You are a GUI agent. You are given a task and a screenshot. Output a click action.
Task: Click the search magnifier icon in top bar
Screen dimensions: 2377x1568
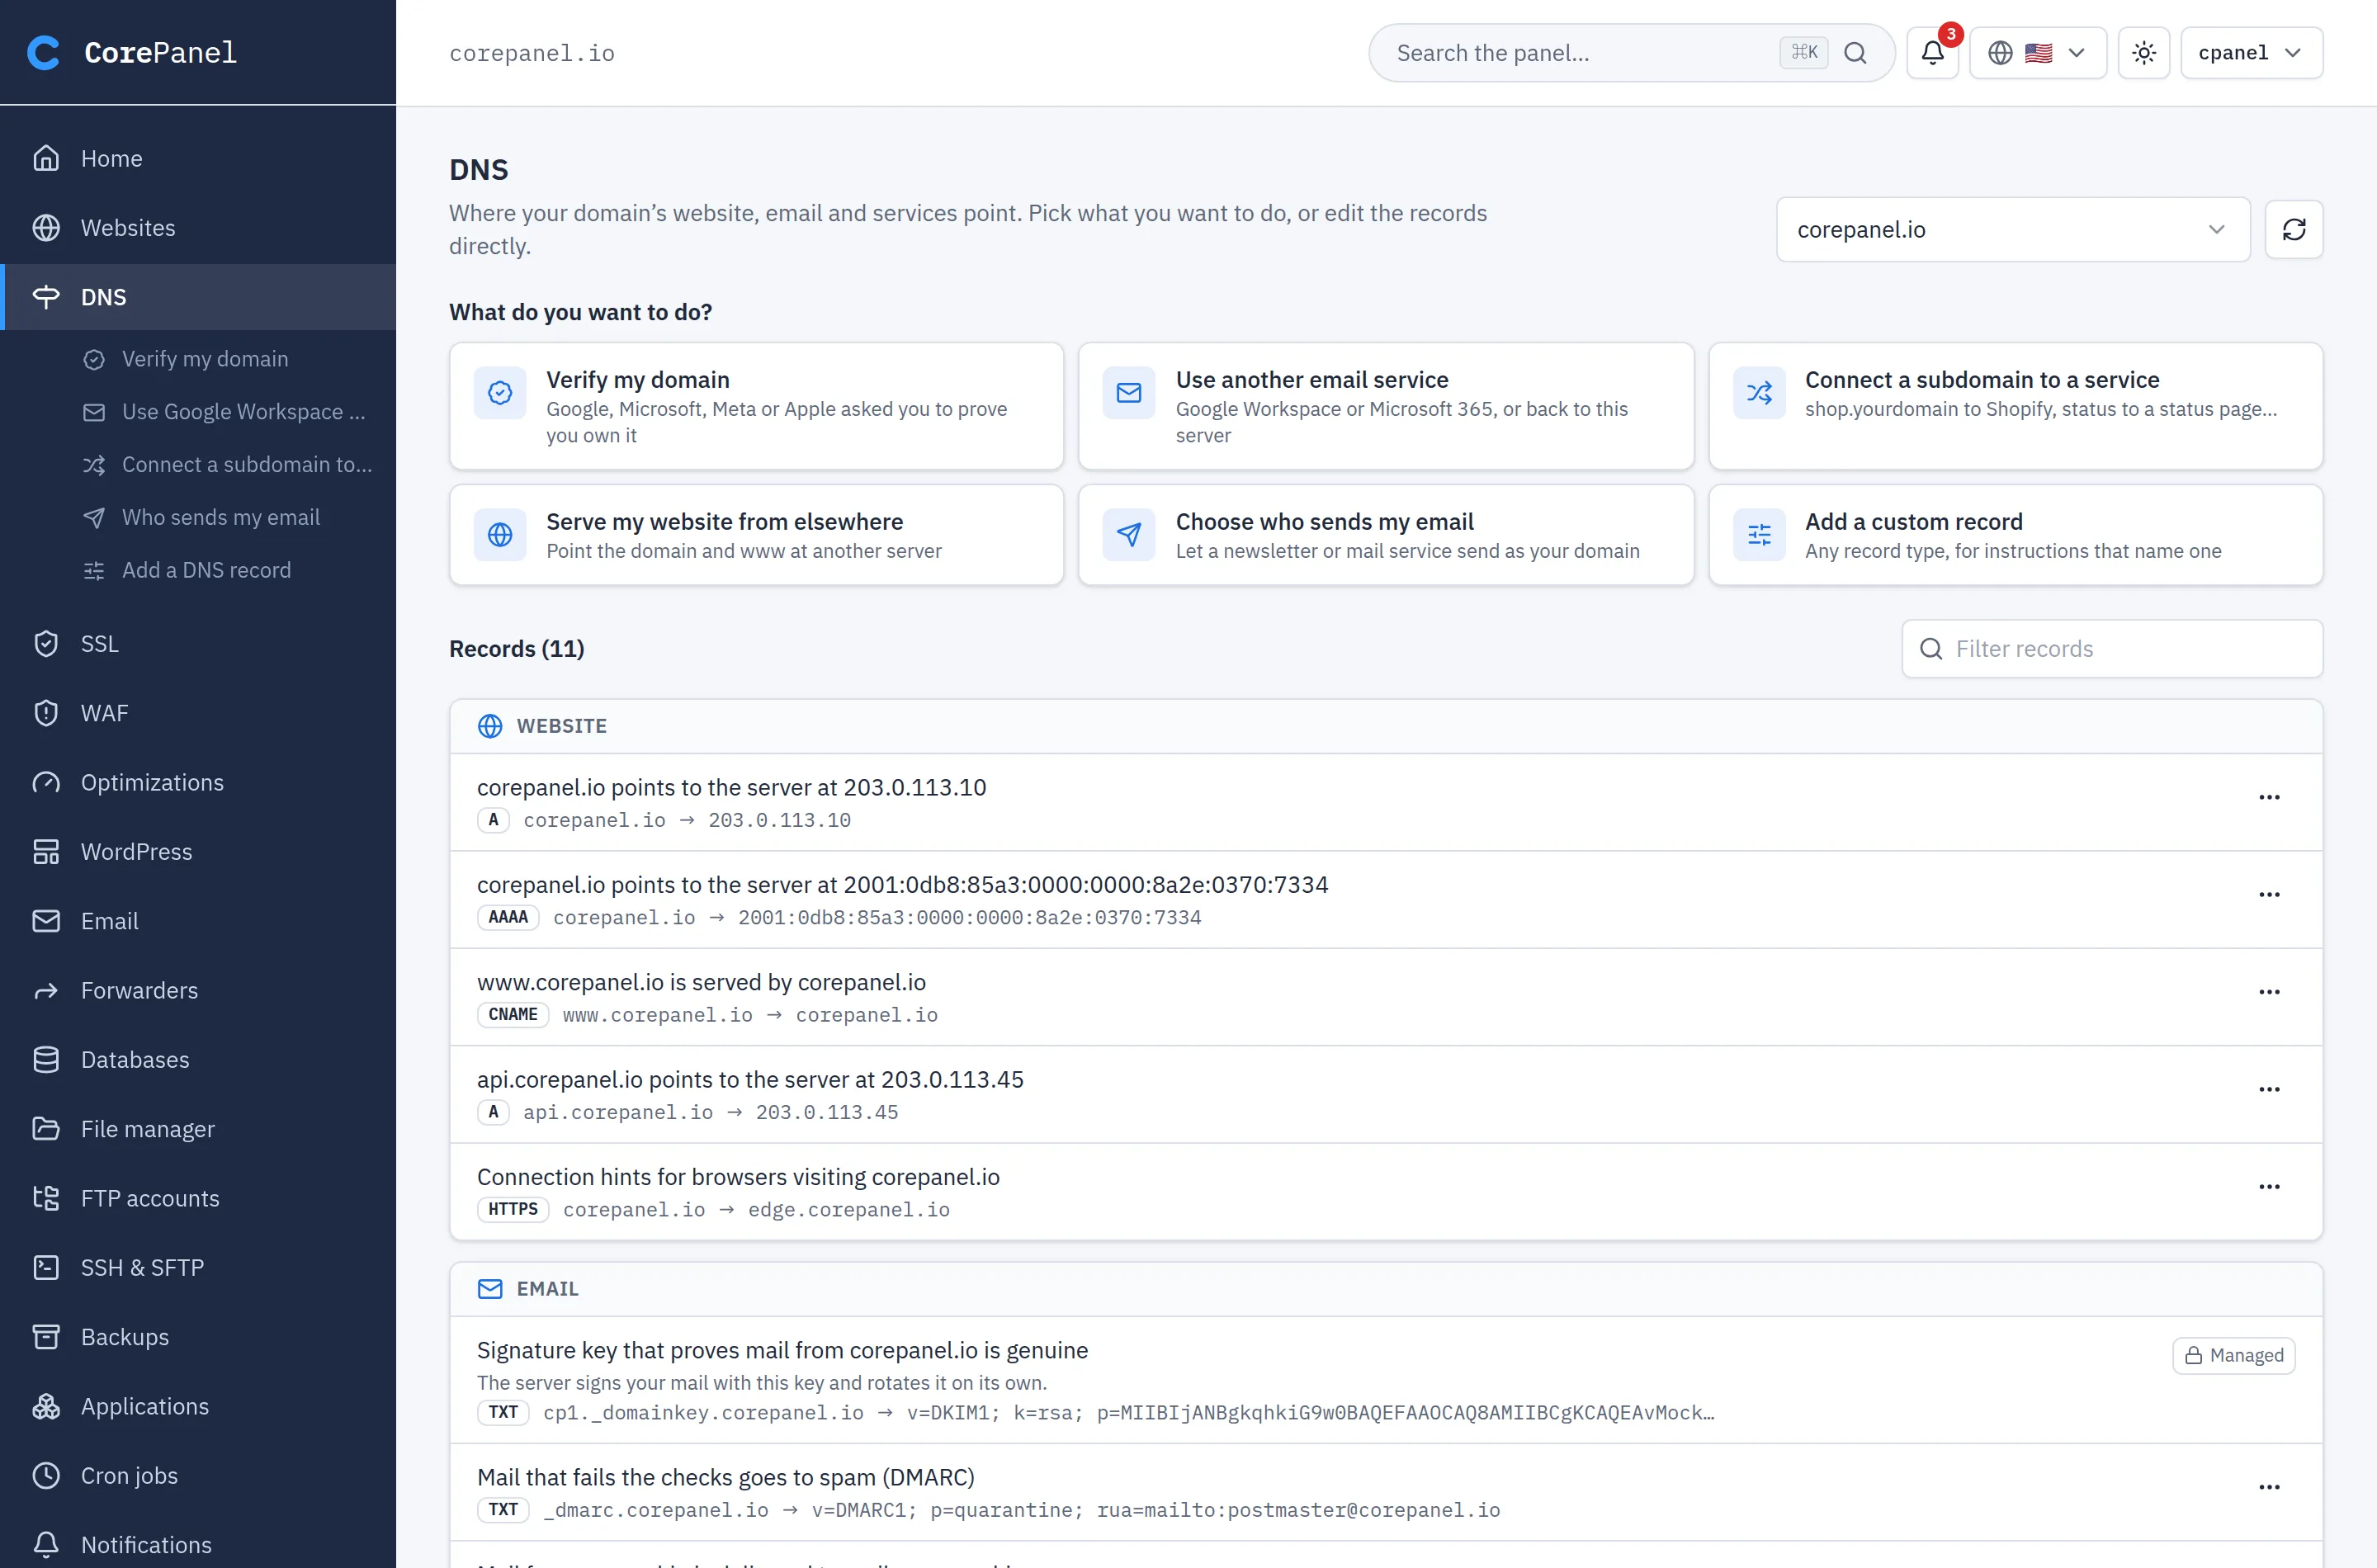[x=1855, y=53]
